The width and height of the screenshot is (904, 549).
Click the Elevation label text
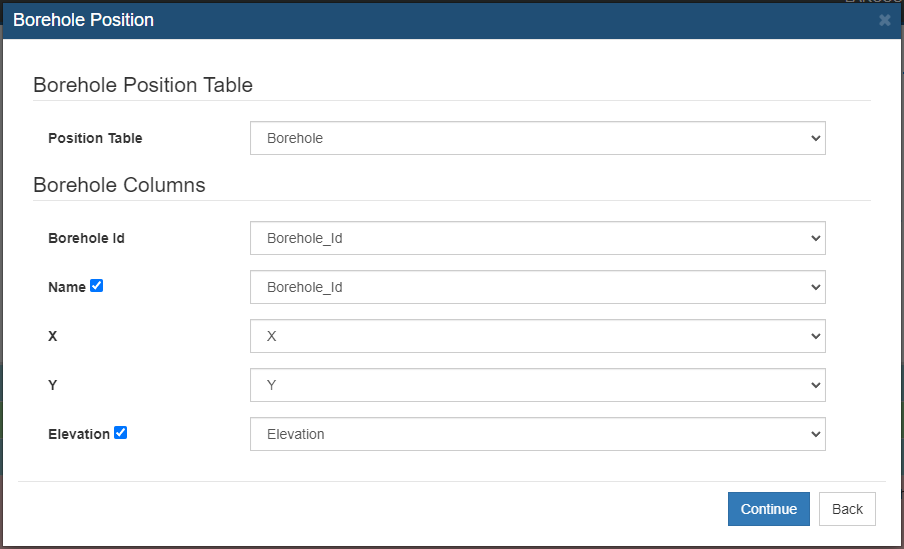tap(79, 434)
